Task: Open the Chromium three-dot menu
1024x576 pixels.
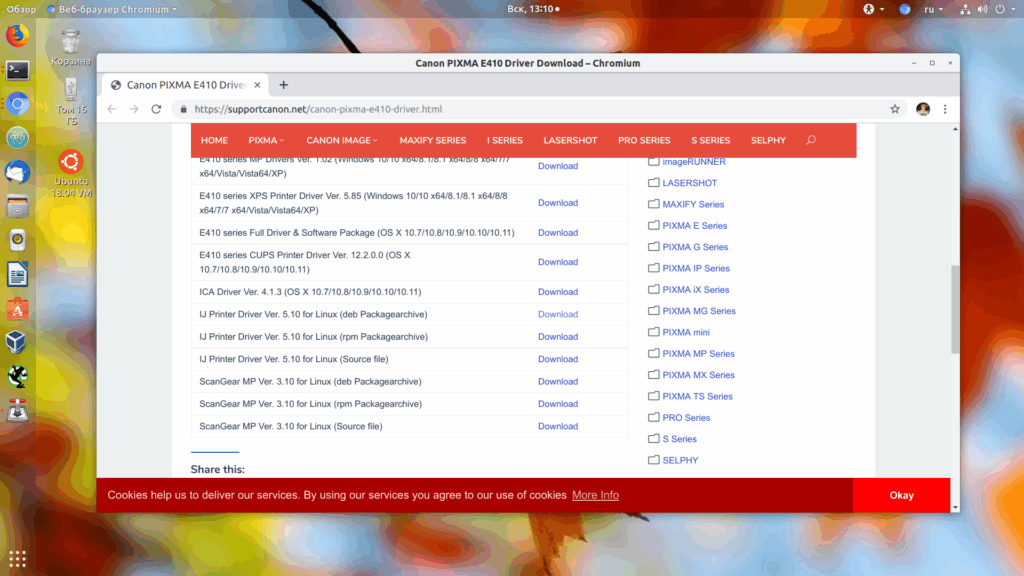Action: (945, 109)
